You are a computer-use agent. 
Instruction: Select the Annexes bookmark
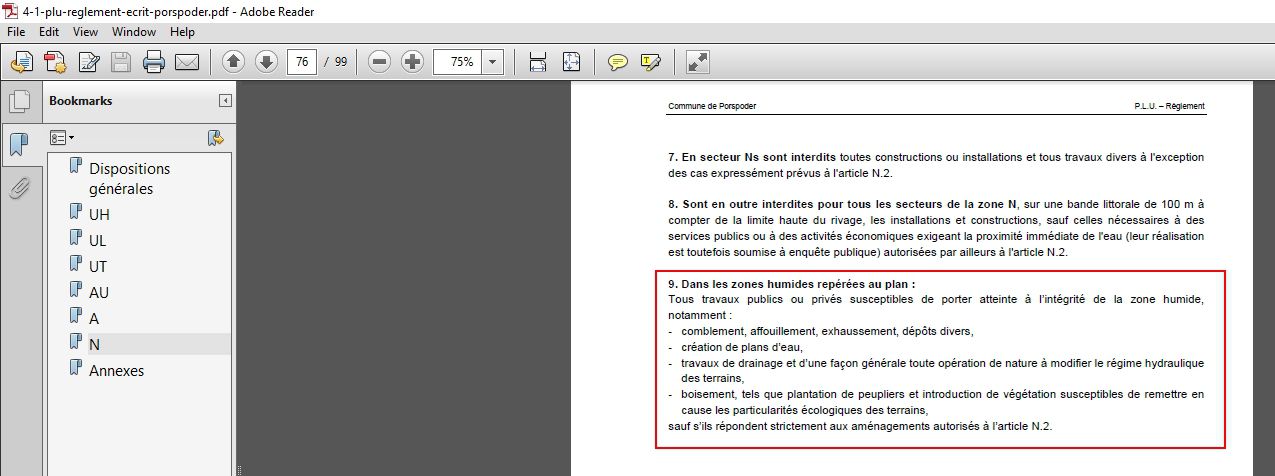point(116,371)
